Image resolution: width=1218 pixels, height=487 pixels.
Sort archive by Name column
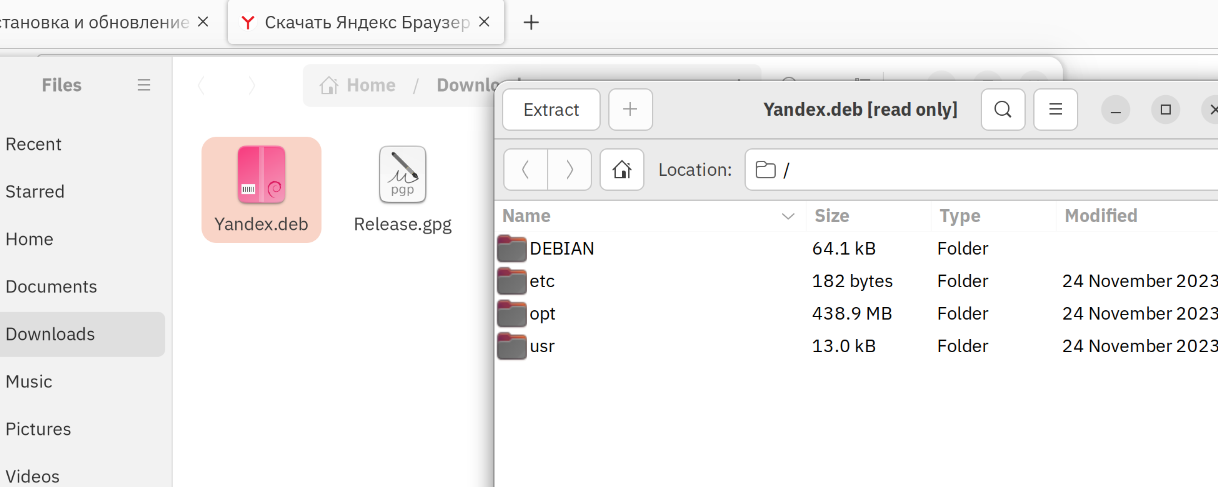650,216
